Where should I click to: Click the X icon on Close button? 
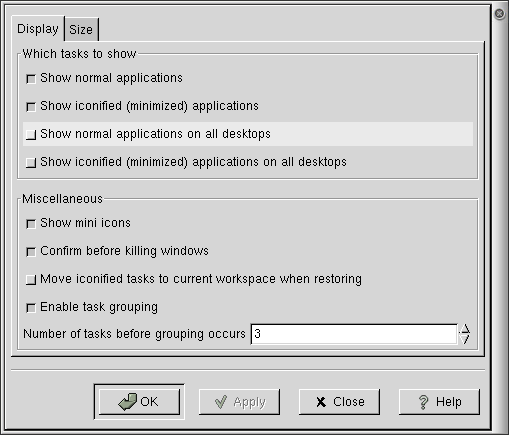coord(321,402)
